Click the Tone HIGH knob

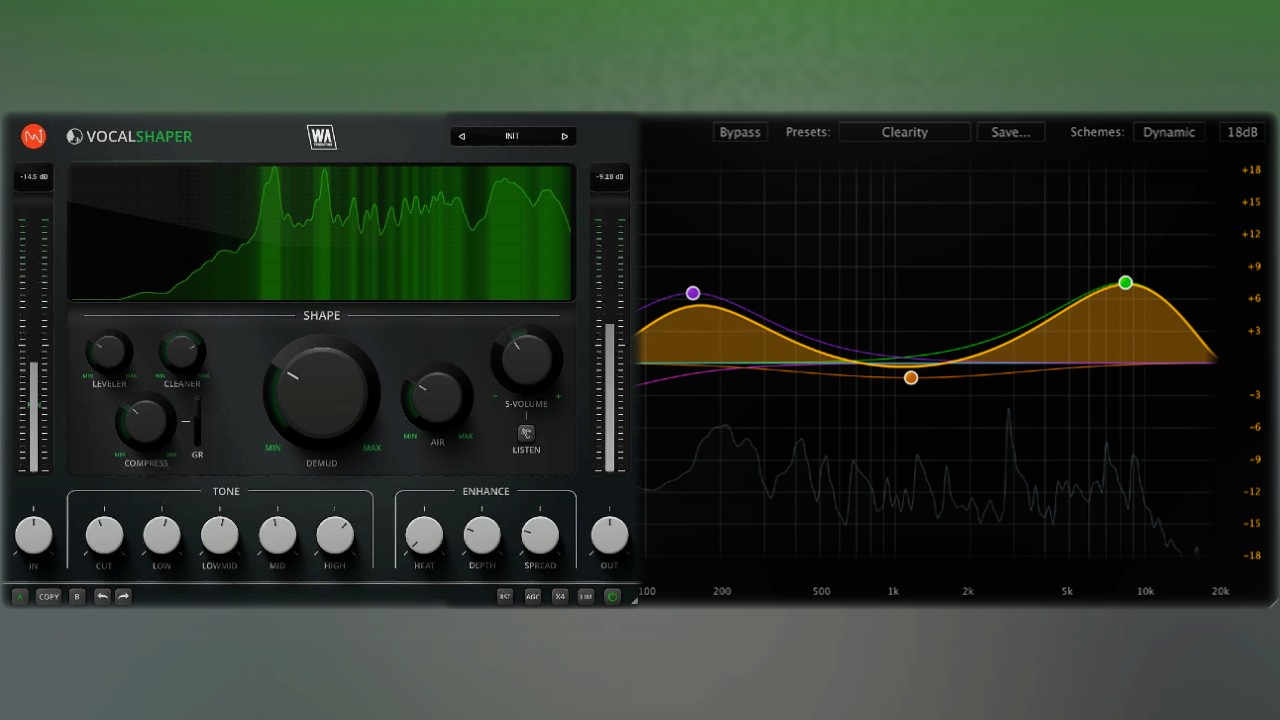335,536
